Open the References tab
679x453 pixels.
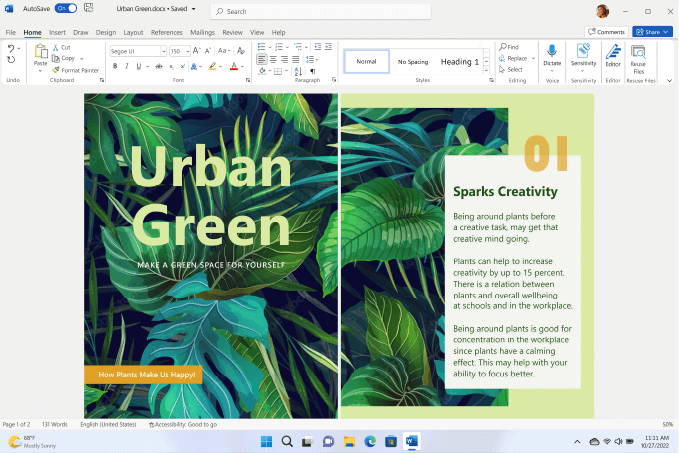coord(166,32)
